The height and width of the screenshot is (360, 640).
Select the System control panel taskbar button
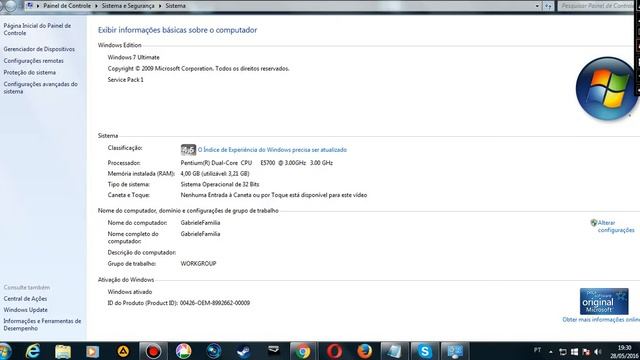[455, 351]
